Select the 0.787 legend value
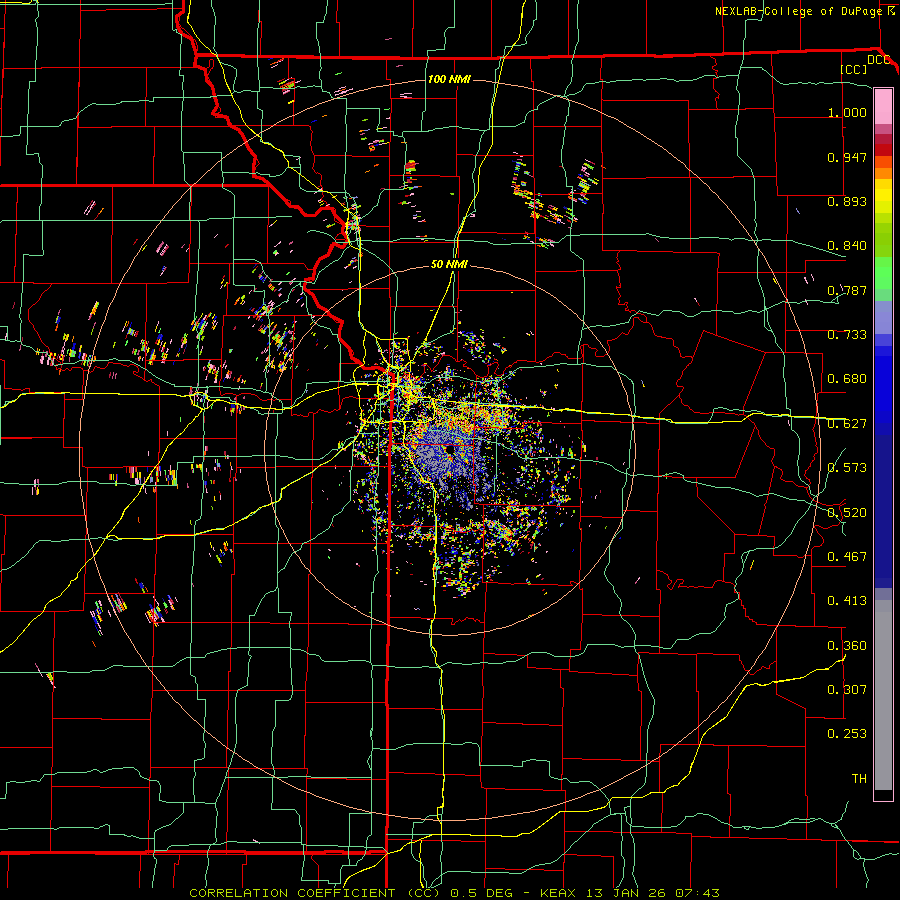 click(x=847, y=290)
